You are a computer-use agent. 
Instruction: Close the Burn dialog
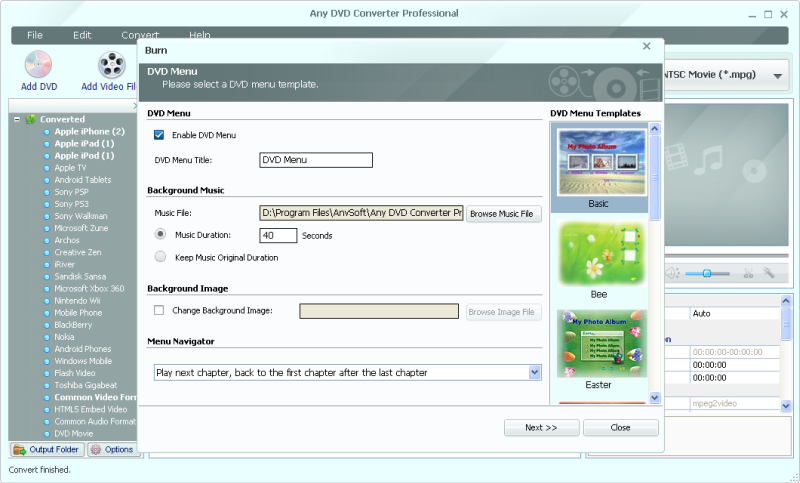(646, 46)
